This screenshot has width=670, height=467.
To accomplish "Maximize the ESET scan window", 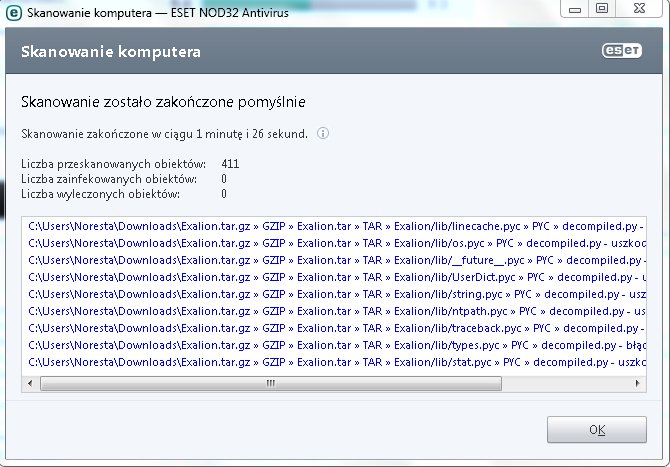I will [x=602, y=9].
